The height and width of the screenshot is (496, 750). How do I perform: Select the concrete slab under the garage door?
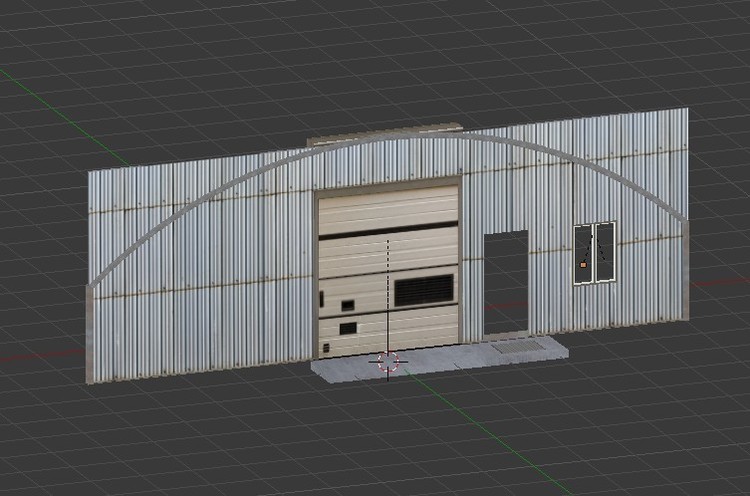coord(440,358)
